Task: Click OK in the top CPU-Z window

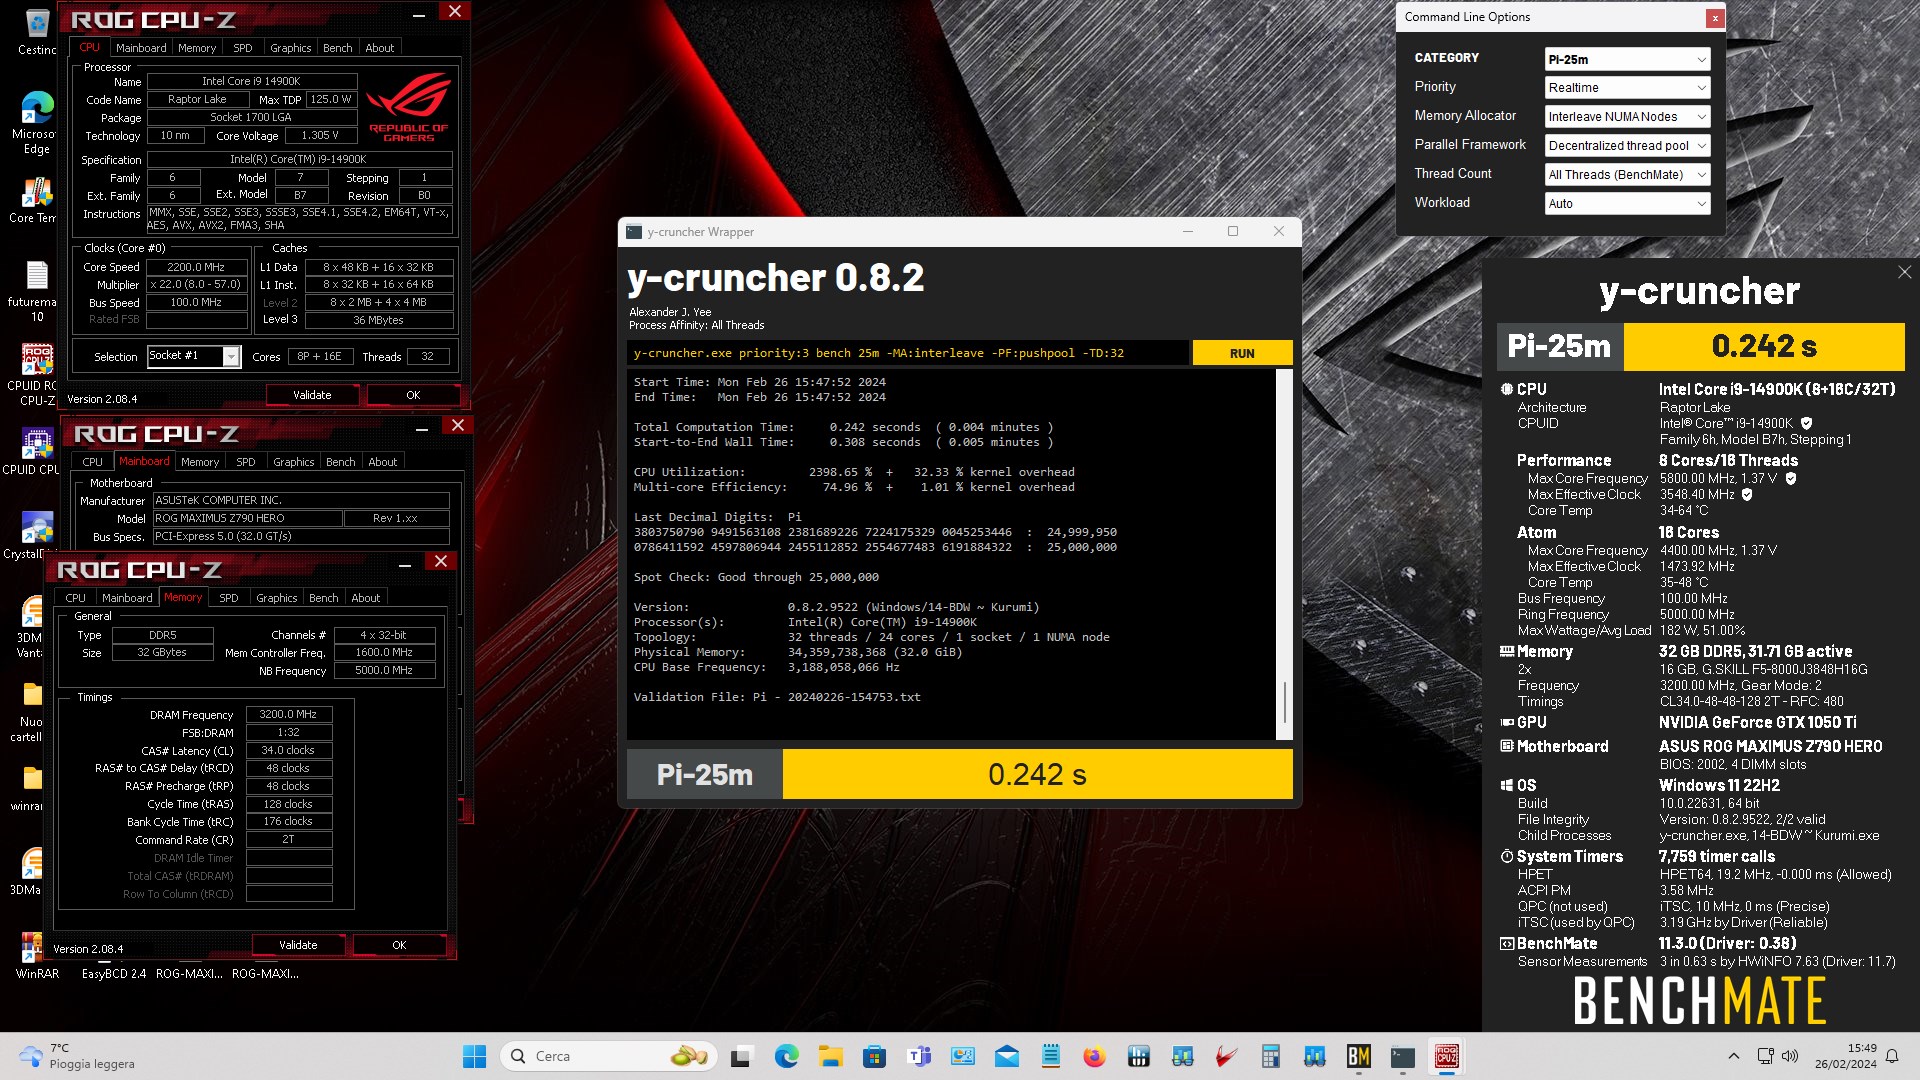Action: (x=413, y=395)
